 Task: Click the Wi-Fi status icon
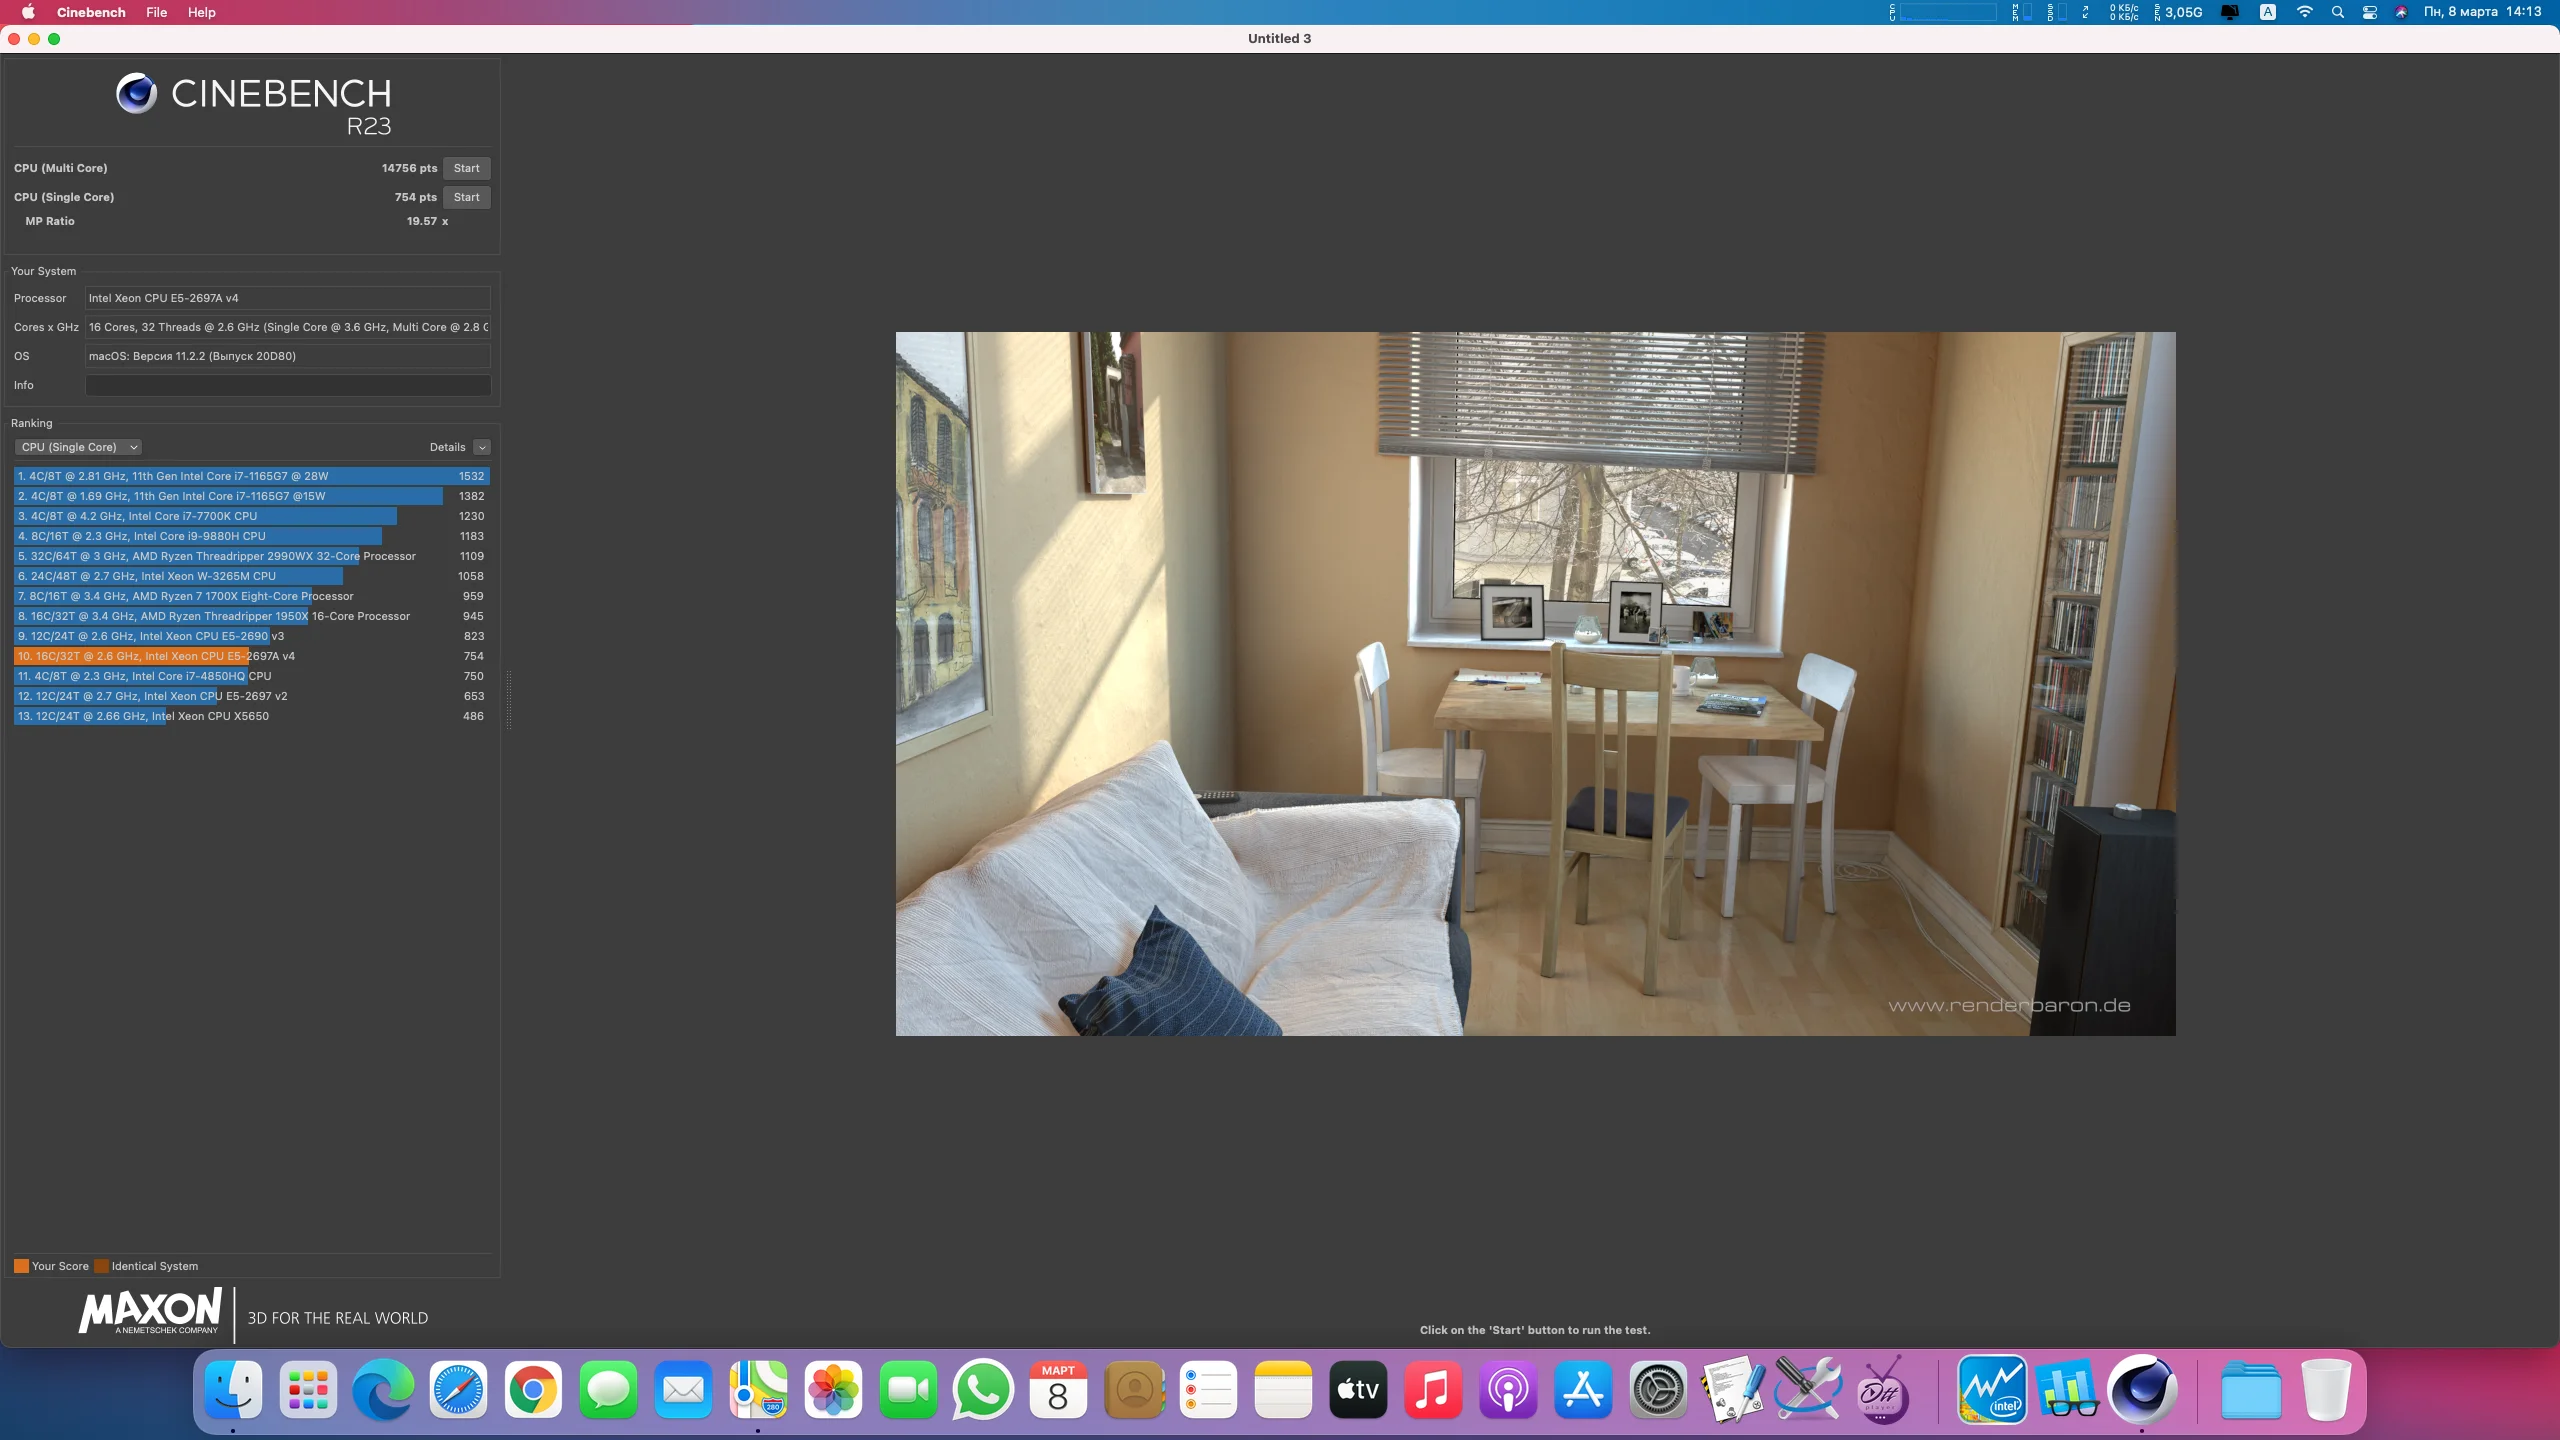(x=2304, y=12)
